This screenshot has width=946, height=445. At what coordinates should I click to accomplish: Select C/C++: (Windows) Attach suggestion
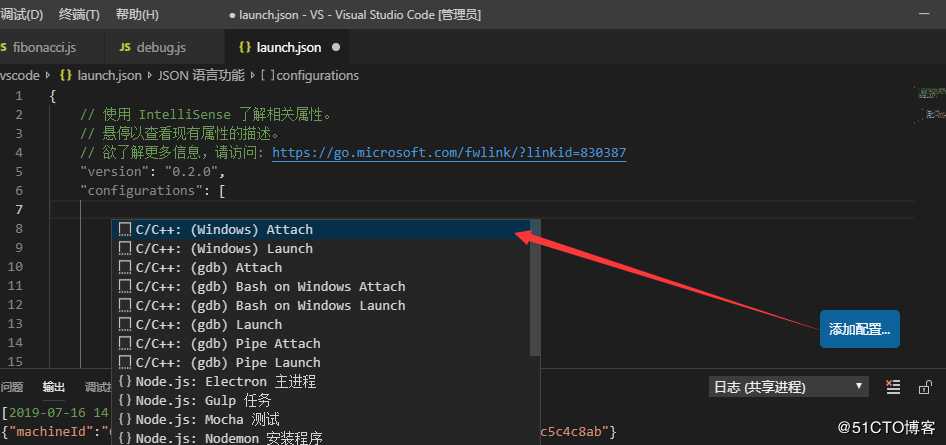pos(321,230)
